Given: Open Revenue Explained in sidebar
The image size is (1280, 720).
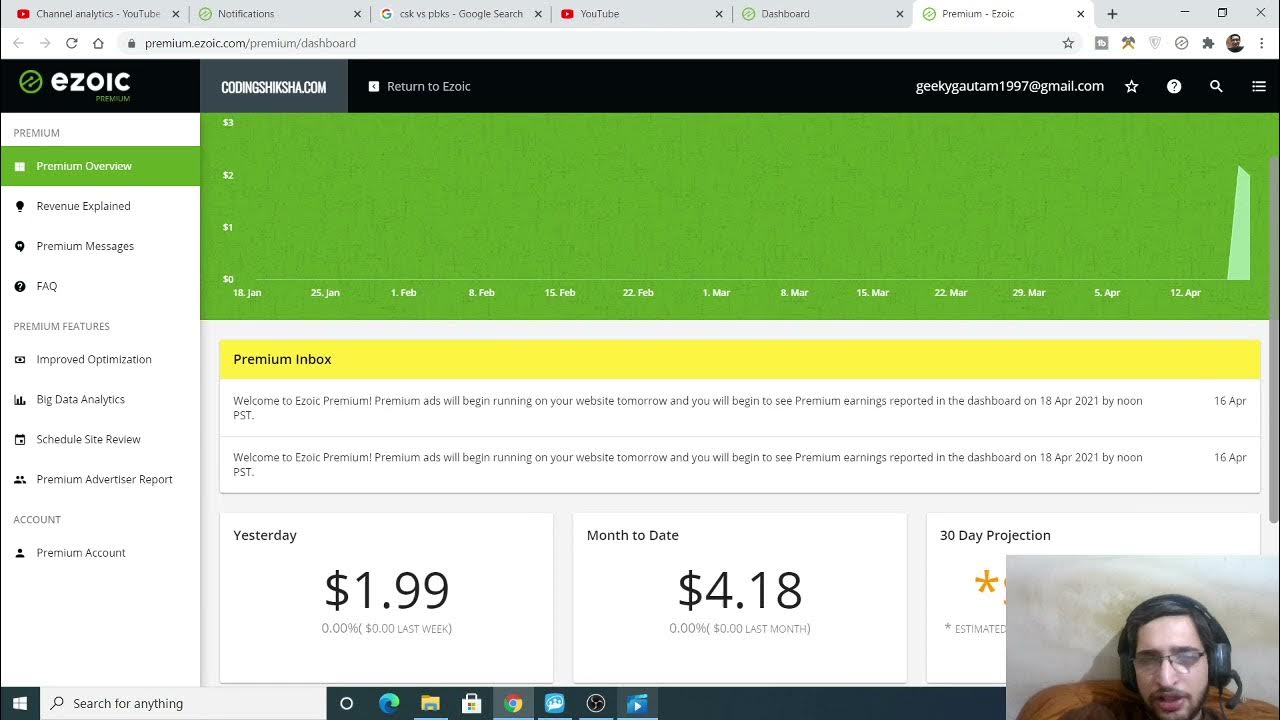Looking at the screenshot, I should 83,206.
